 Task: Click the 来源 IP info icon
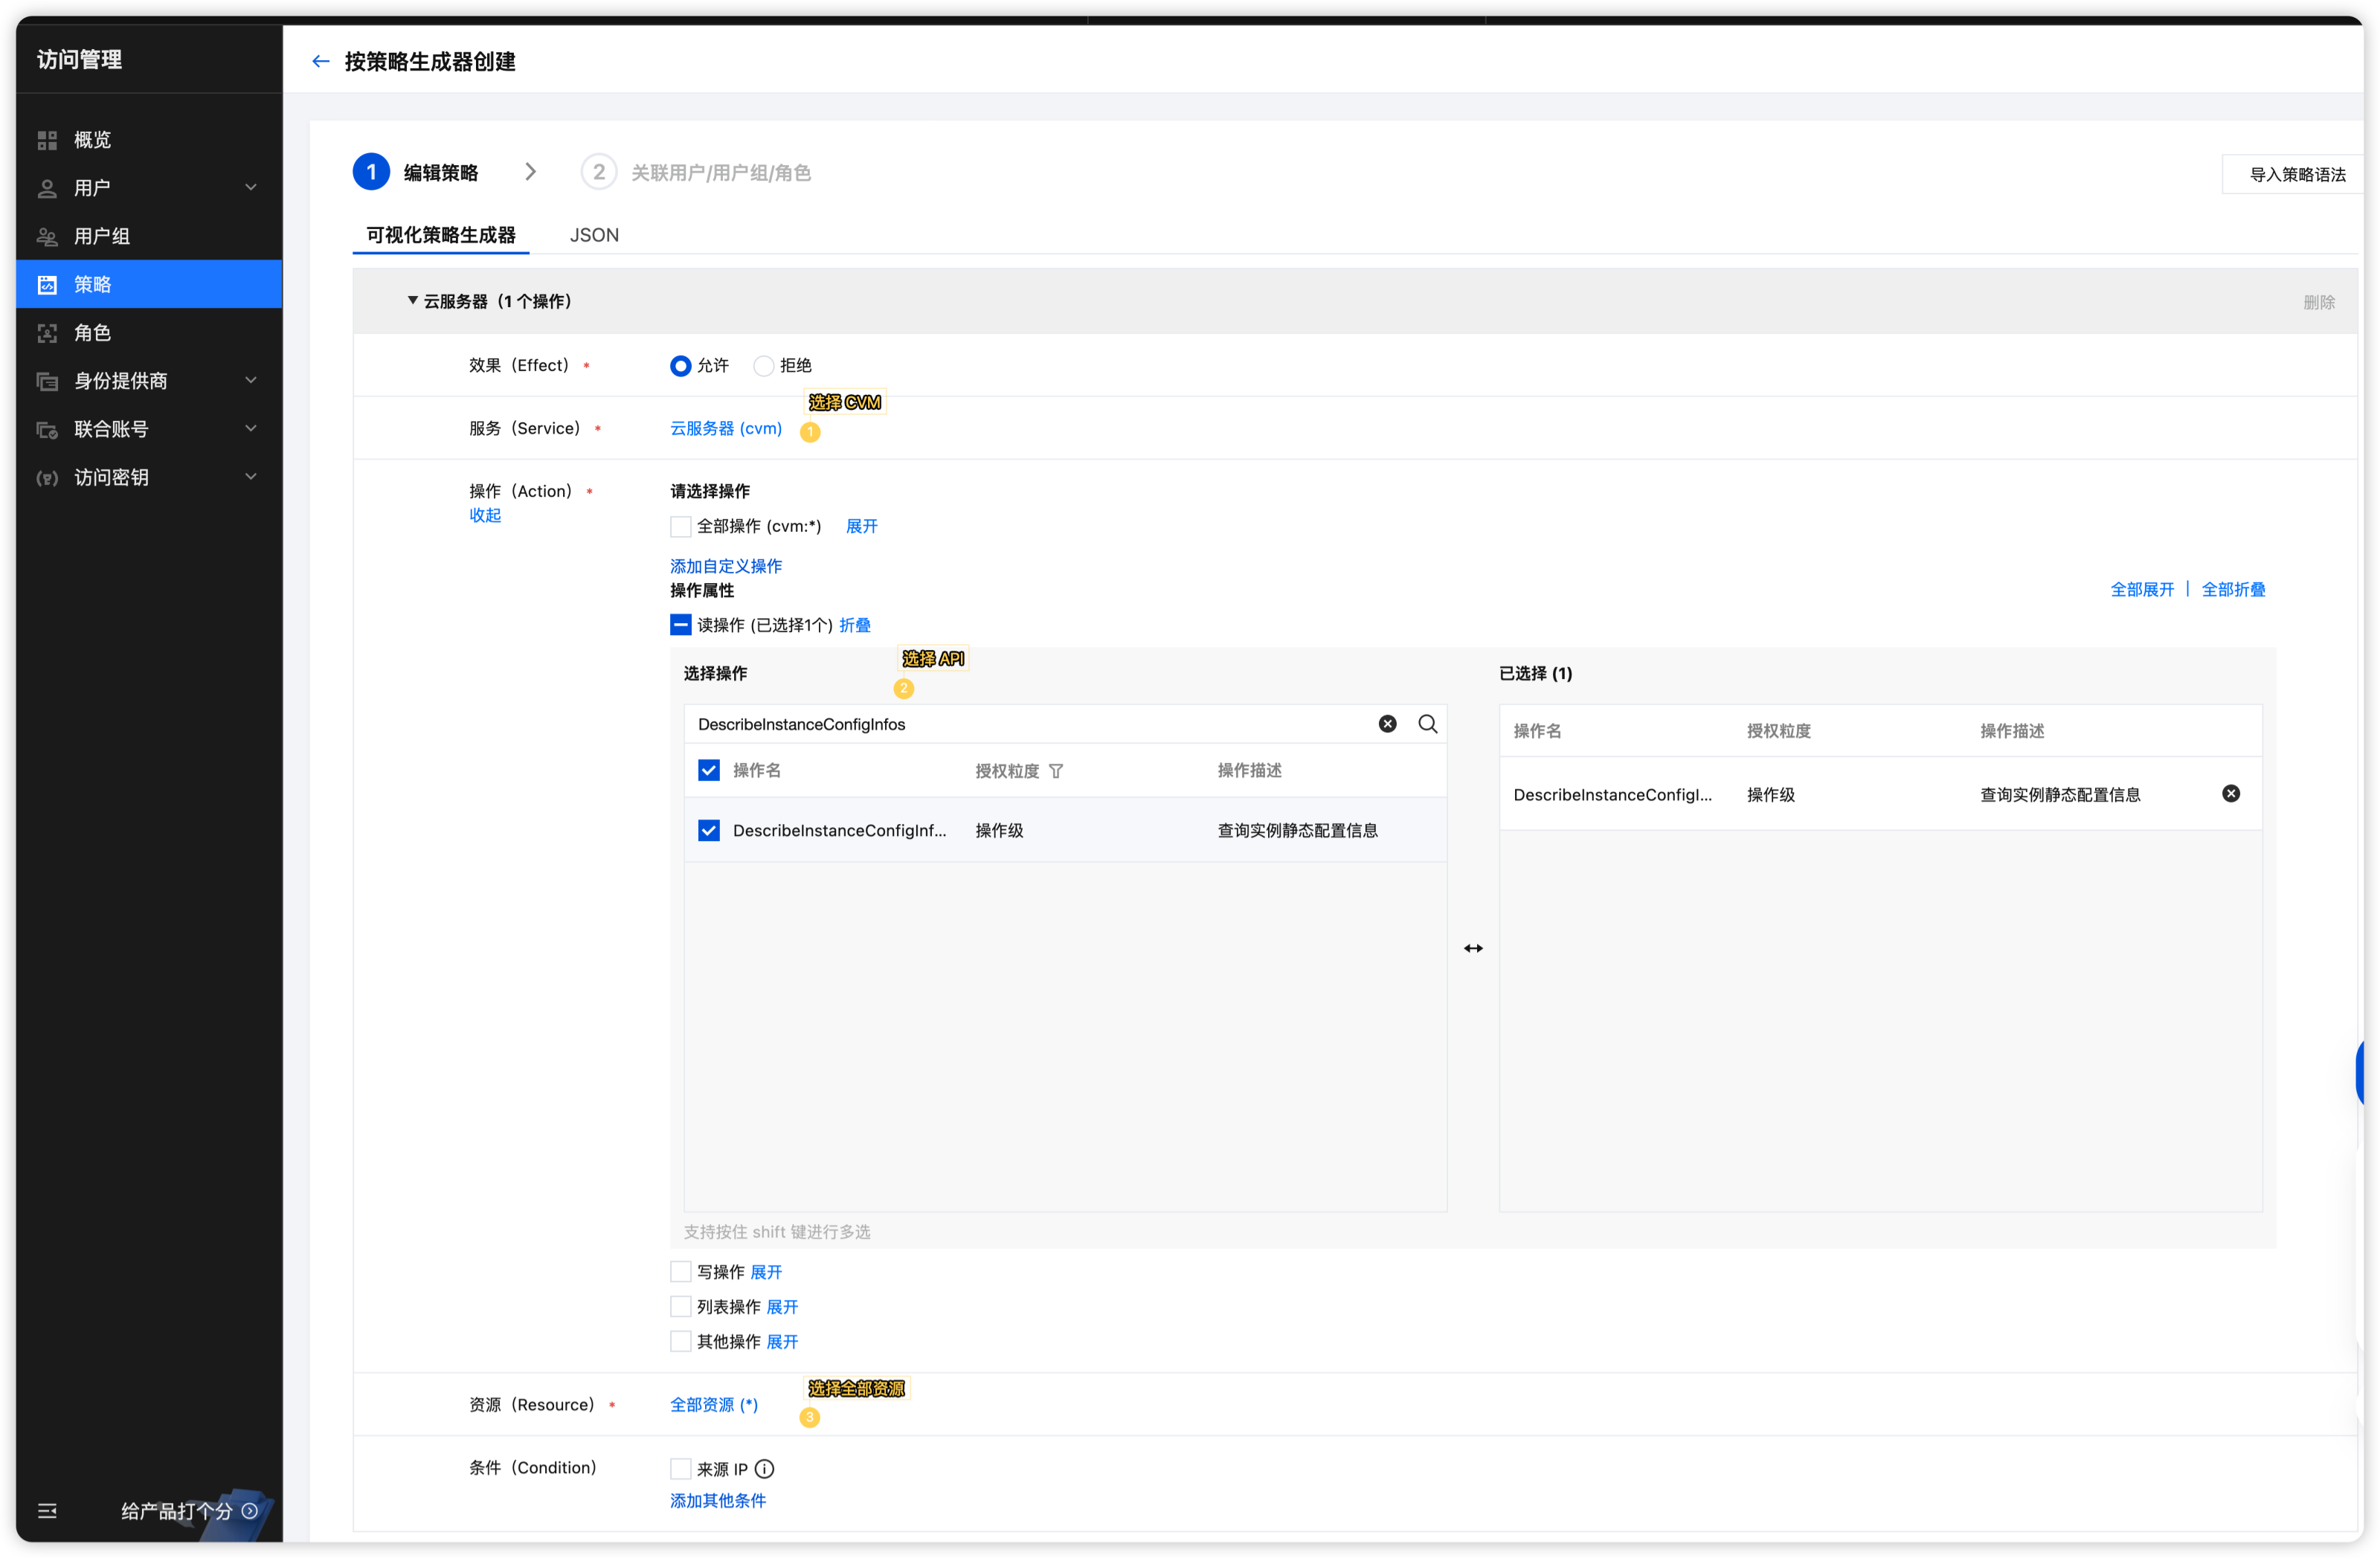764,1469
